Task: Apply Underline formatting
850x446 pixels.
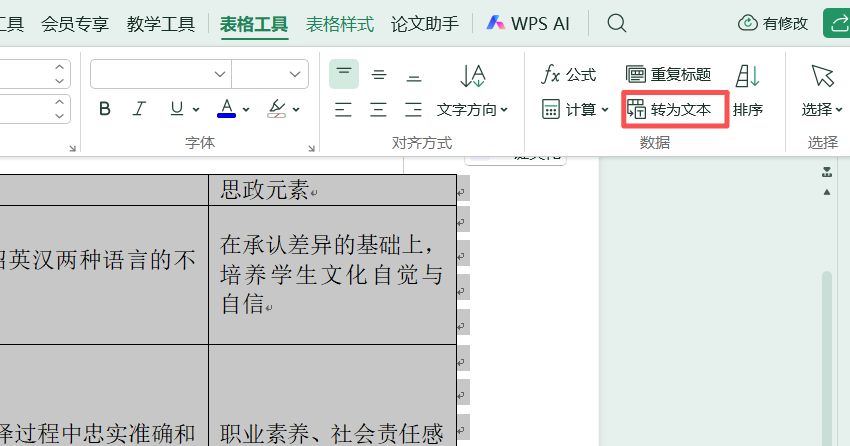Action: click(177, 109)
